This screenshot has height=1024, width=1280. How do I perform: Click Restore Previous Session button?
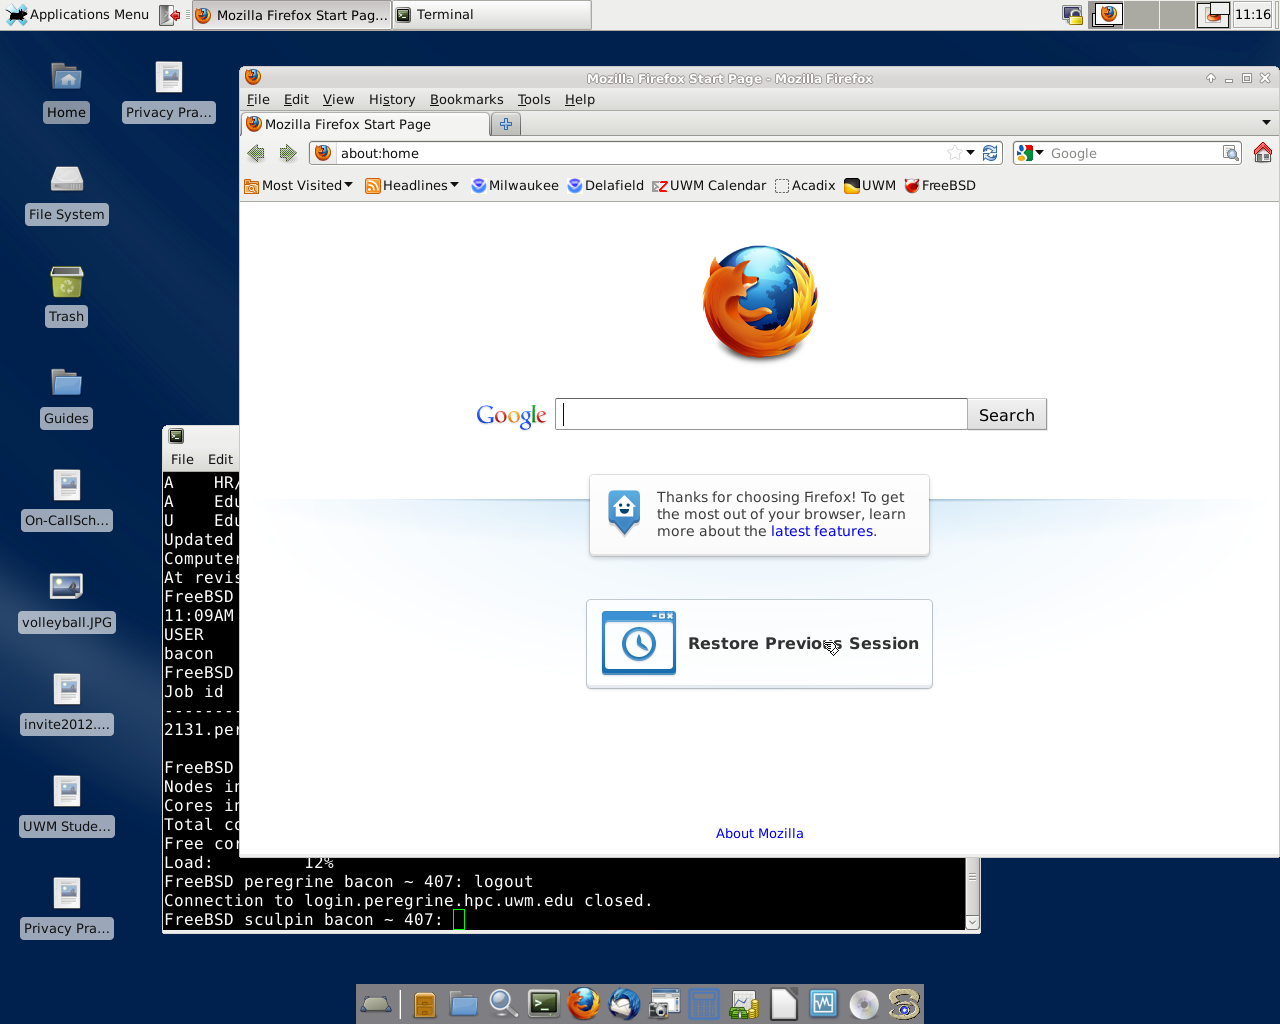759,644
